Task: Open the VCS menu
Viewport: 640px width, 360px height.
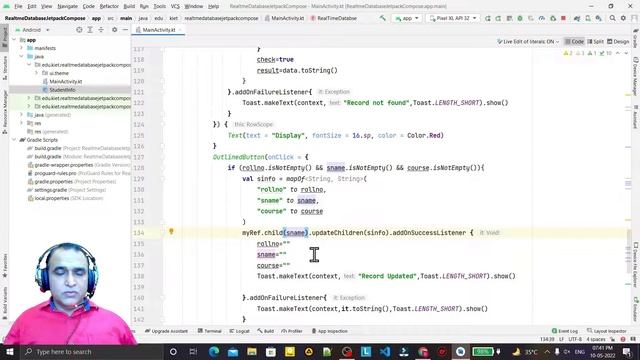Action: (x=175, y=6)
